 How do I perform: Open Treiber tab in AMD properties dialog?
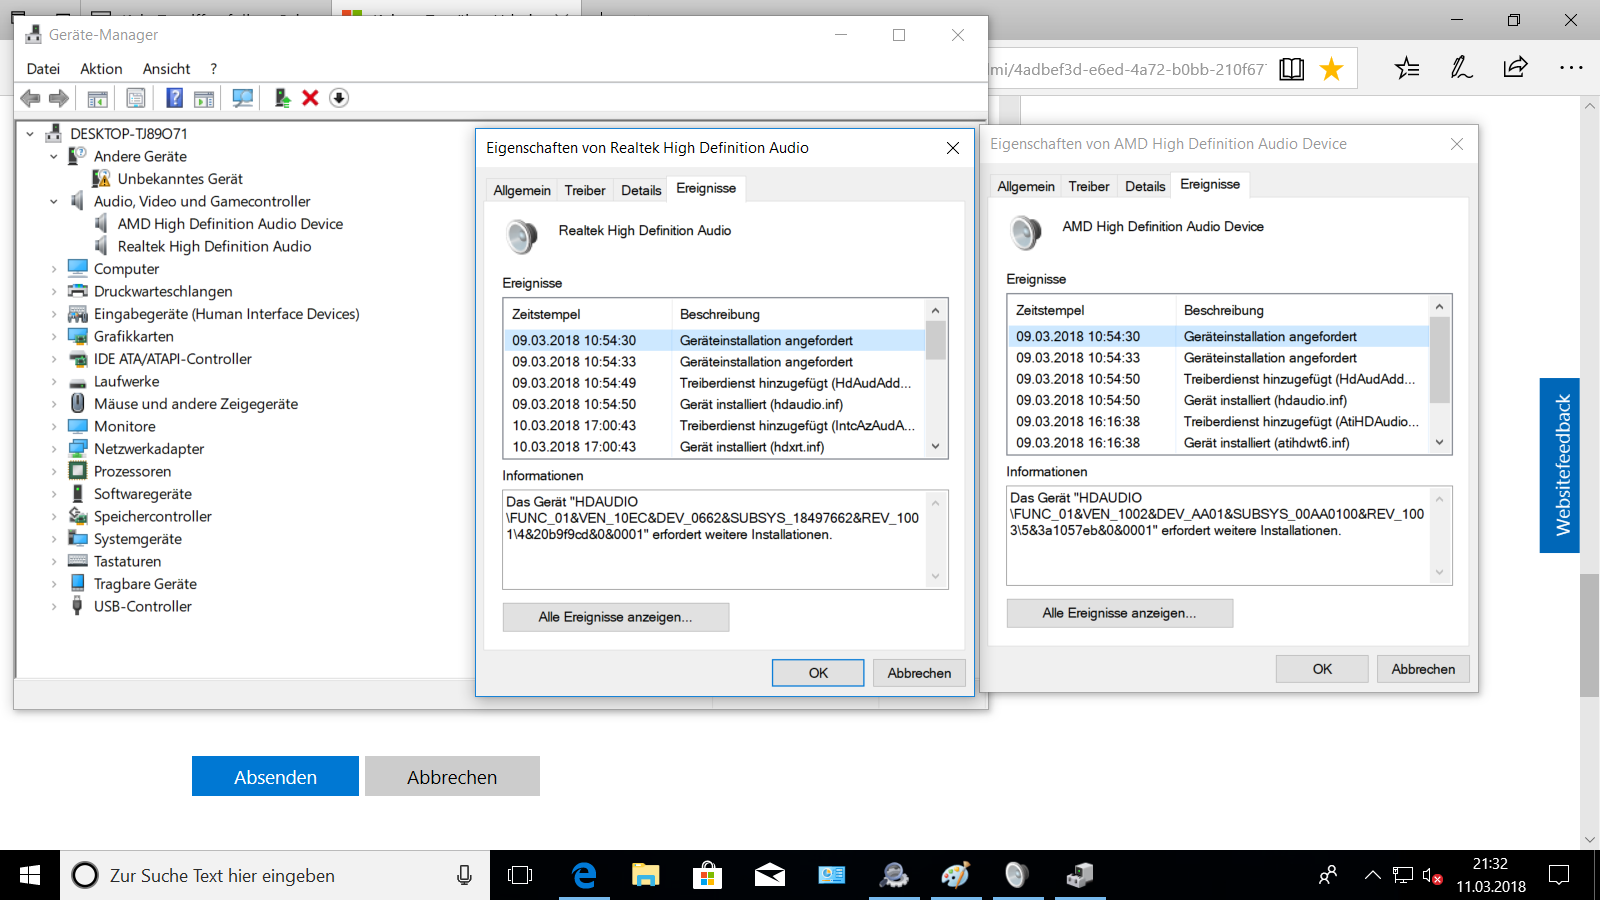pos(1089,186)
